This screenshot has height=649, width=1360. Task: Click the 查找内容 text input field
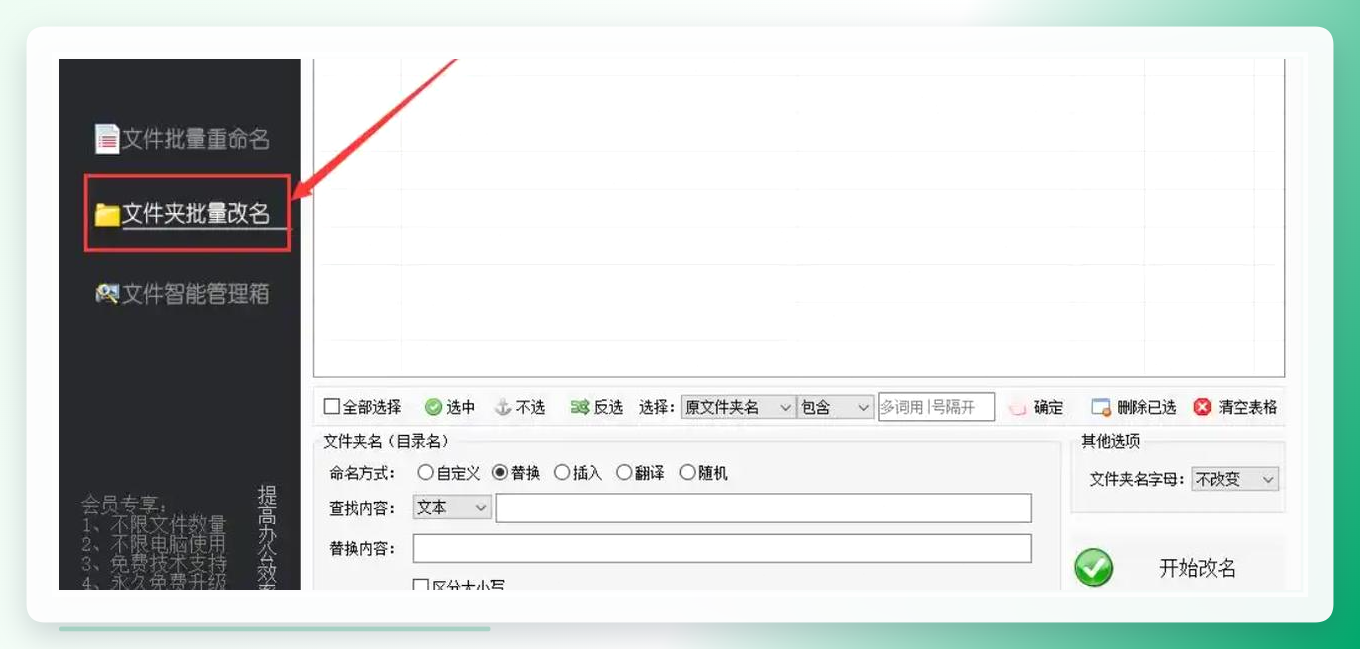pos(764,508)
